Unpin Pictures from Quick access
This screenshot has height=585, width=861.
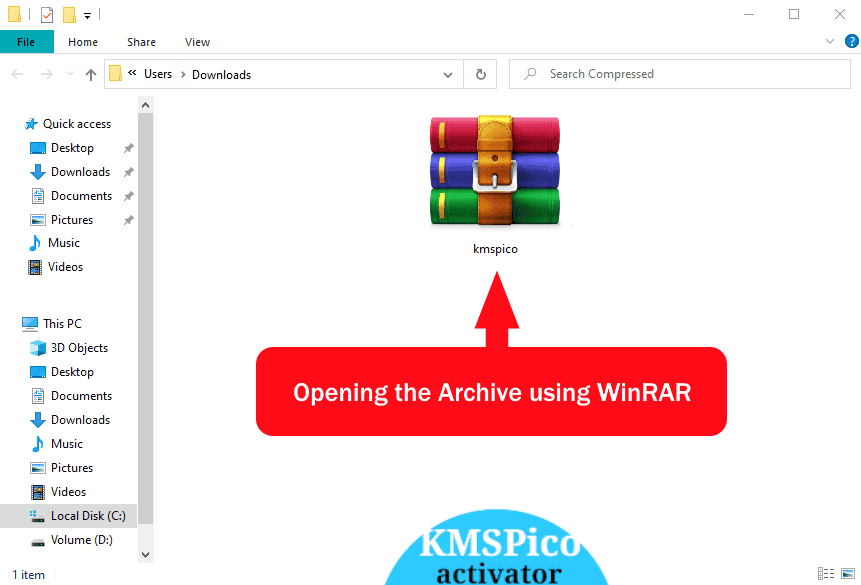tap(128, 220)
